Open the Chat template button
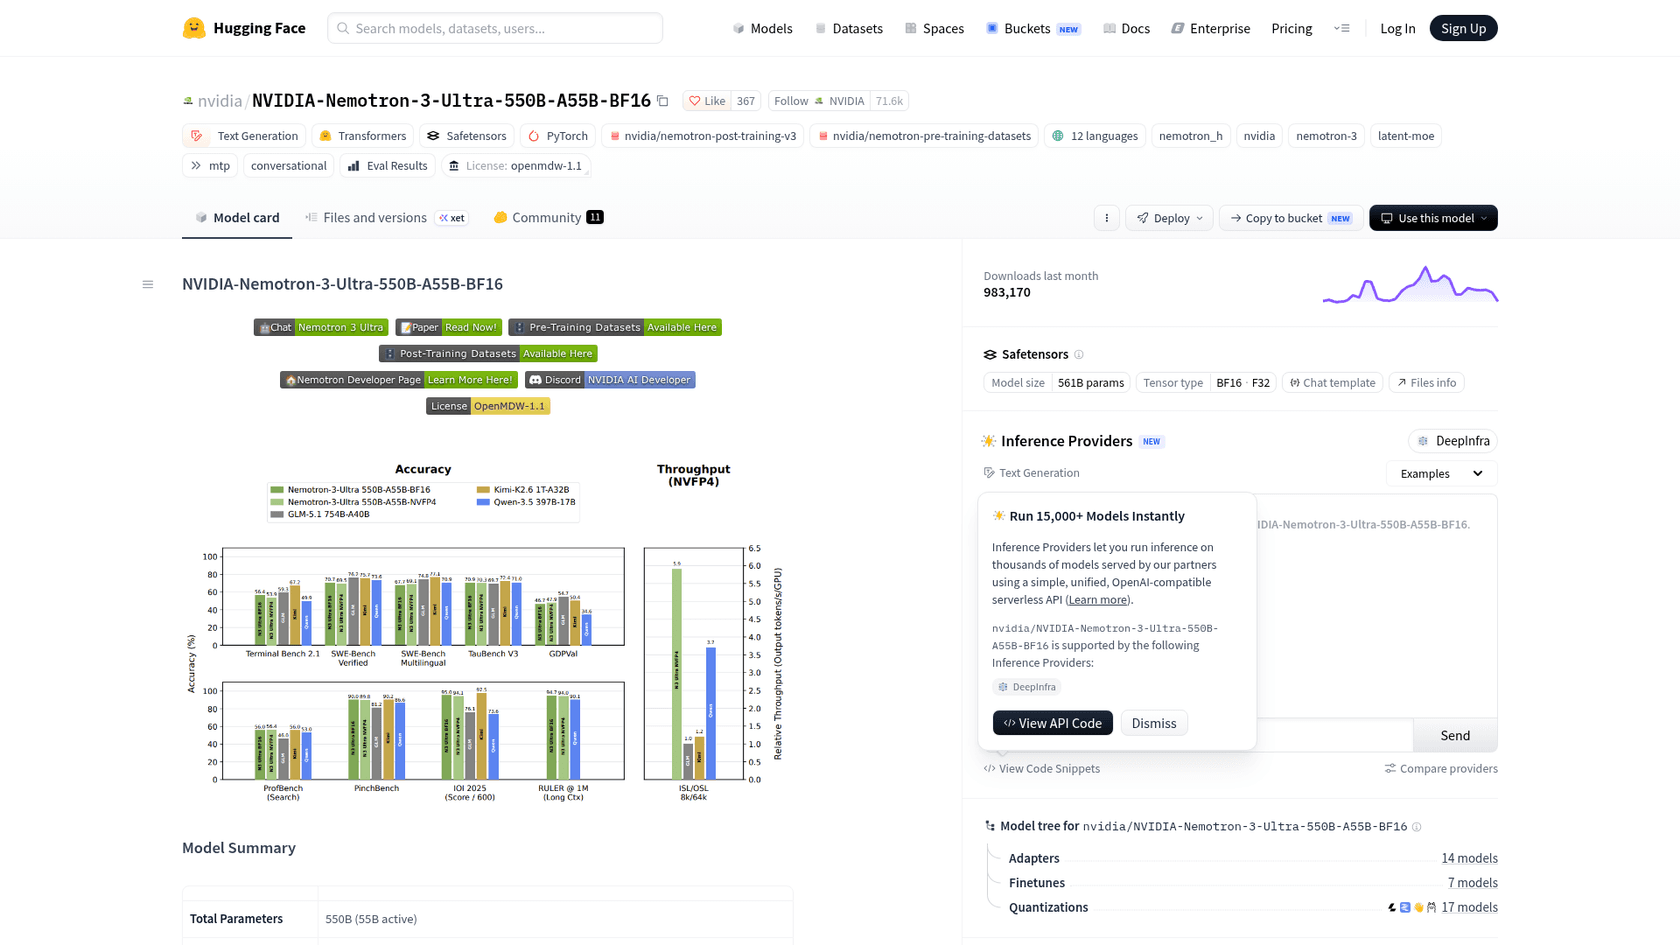The width and height of the screenshot is (1680, 945). pos(1332,383)
